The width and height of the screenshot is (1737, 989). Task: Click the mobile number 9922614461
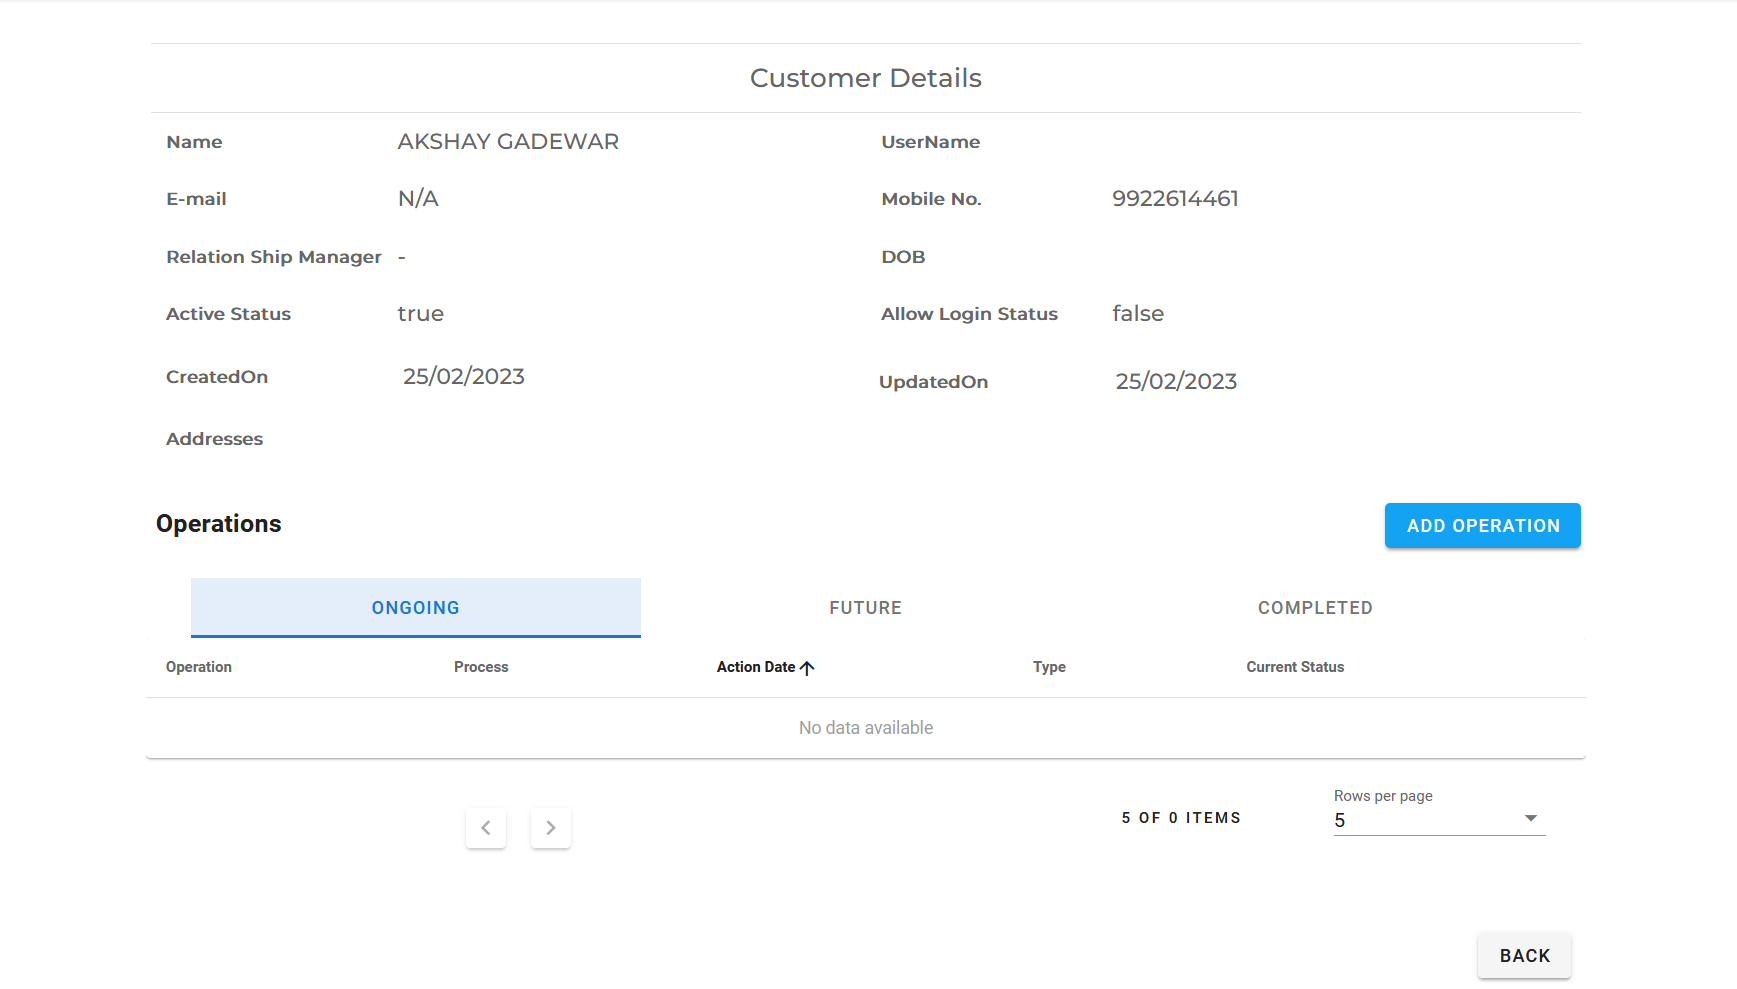(x=1176, y=198)
